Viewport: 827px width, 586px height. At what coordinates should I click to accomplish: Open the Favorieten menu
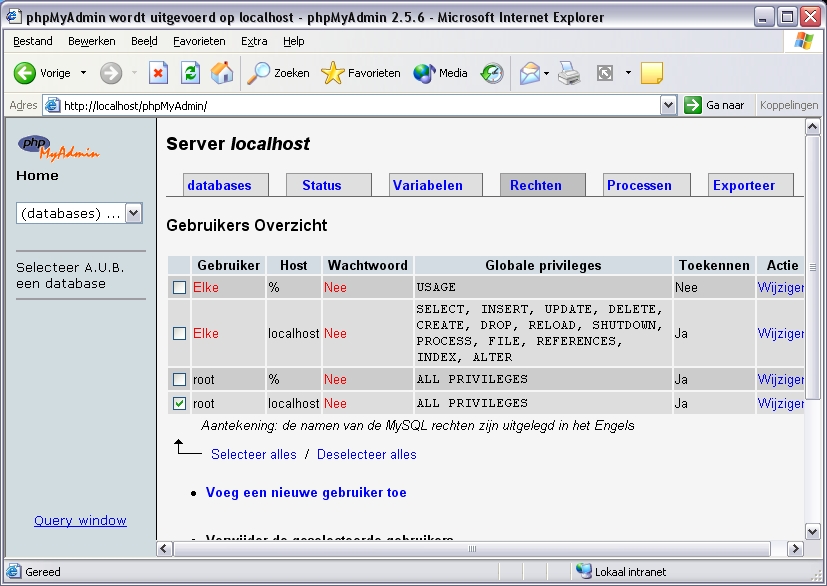point(199,41)
